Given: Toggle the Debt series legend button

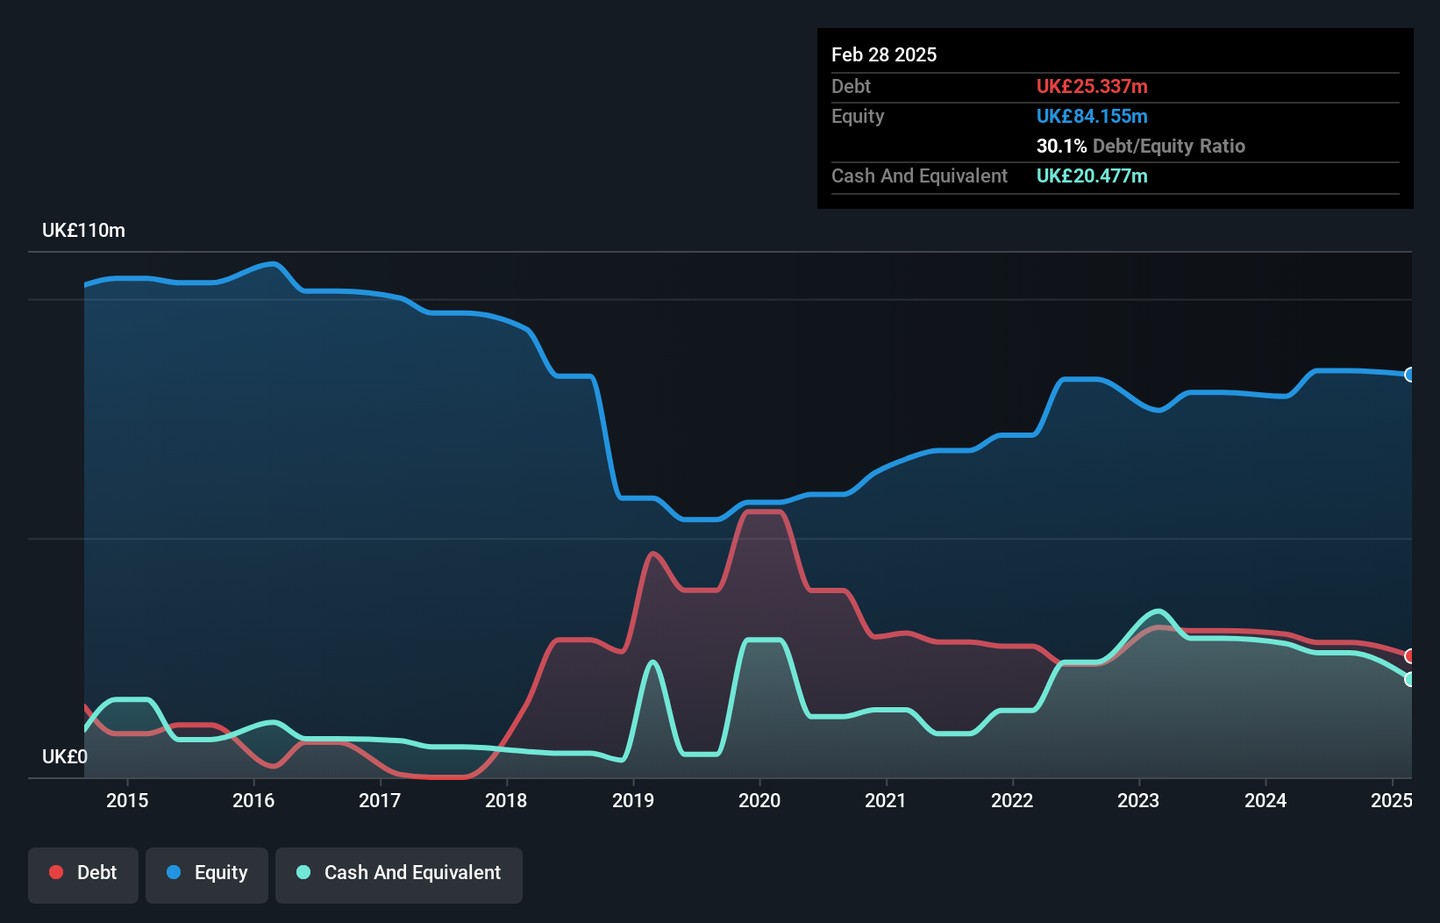Looking at the screenshot, I should 83,875.
